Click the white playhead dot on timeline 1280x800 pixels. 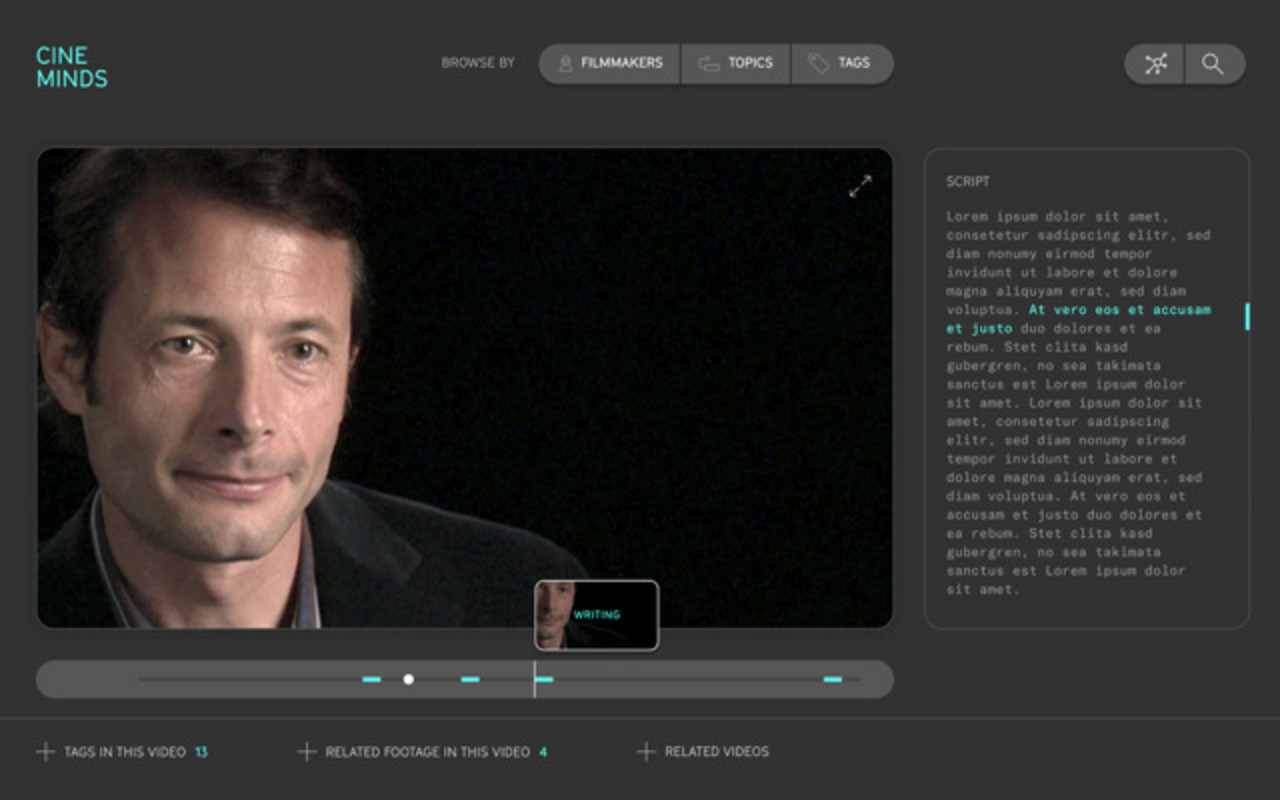point(408,679)
